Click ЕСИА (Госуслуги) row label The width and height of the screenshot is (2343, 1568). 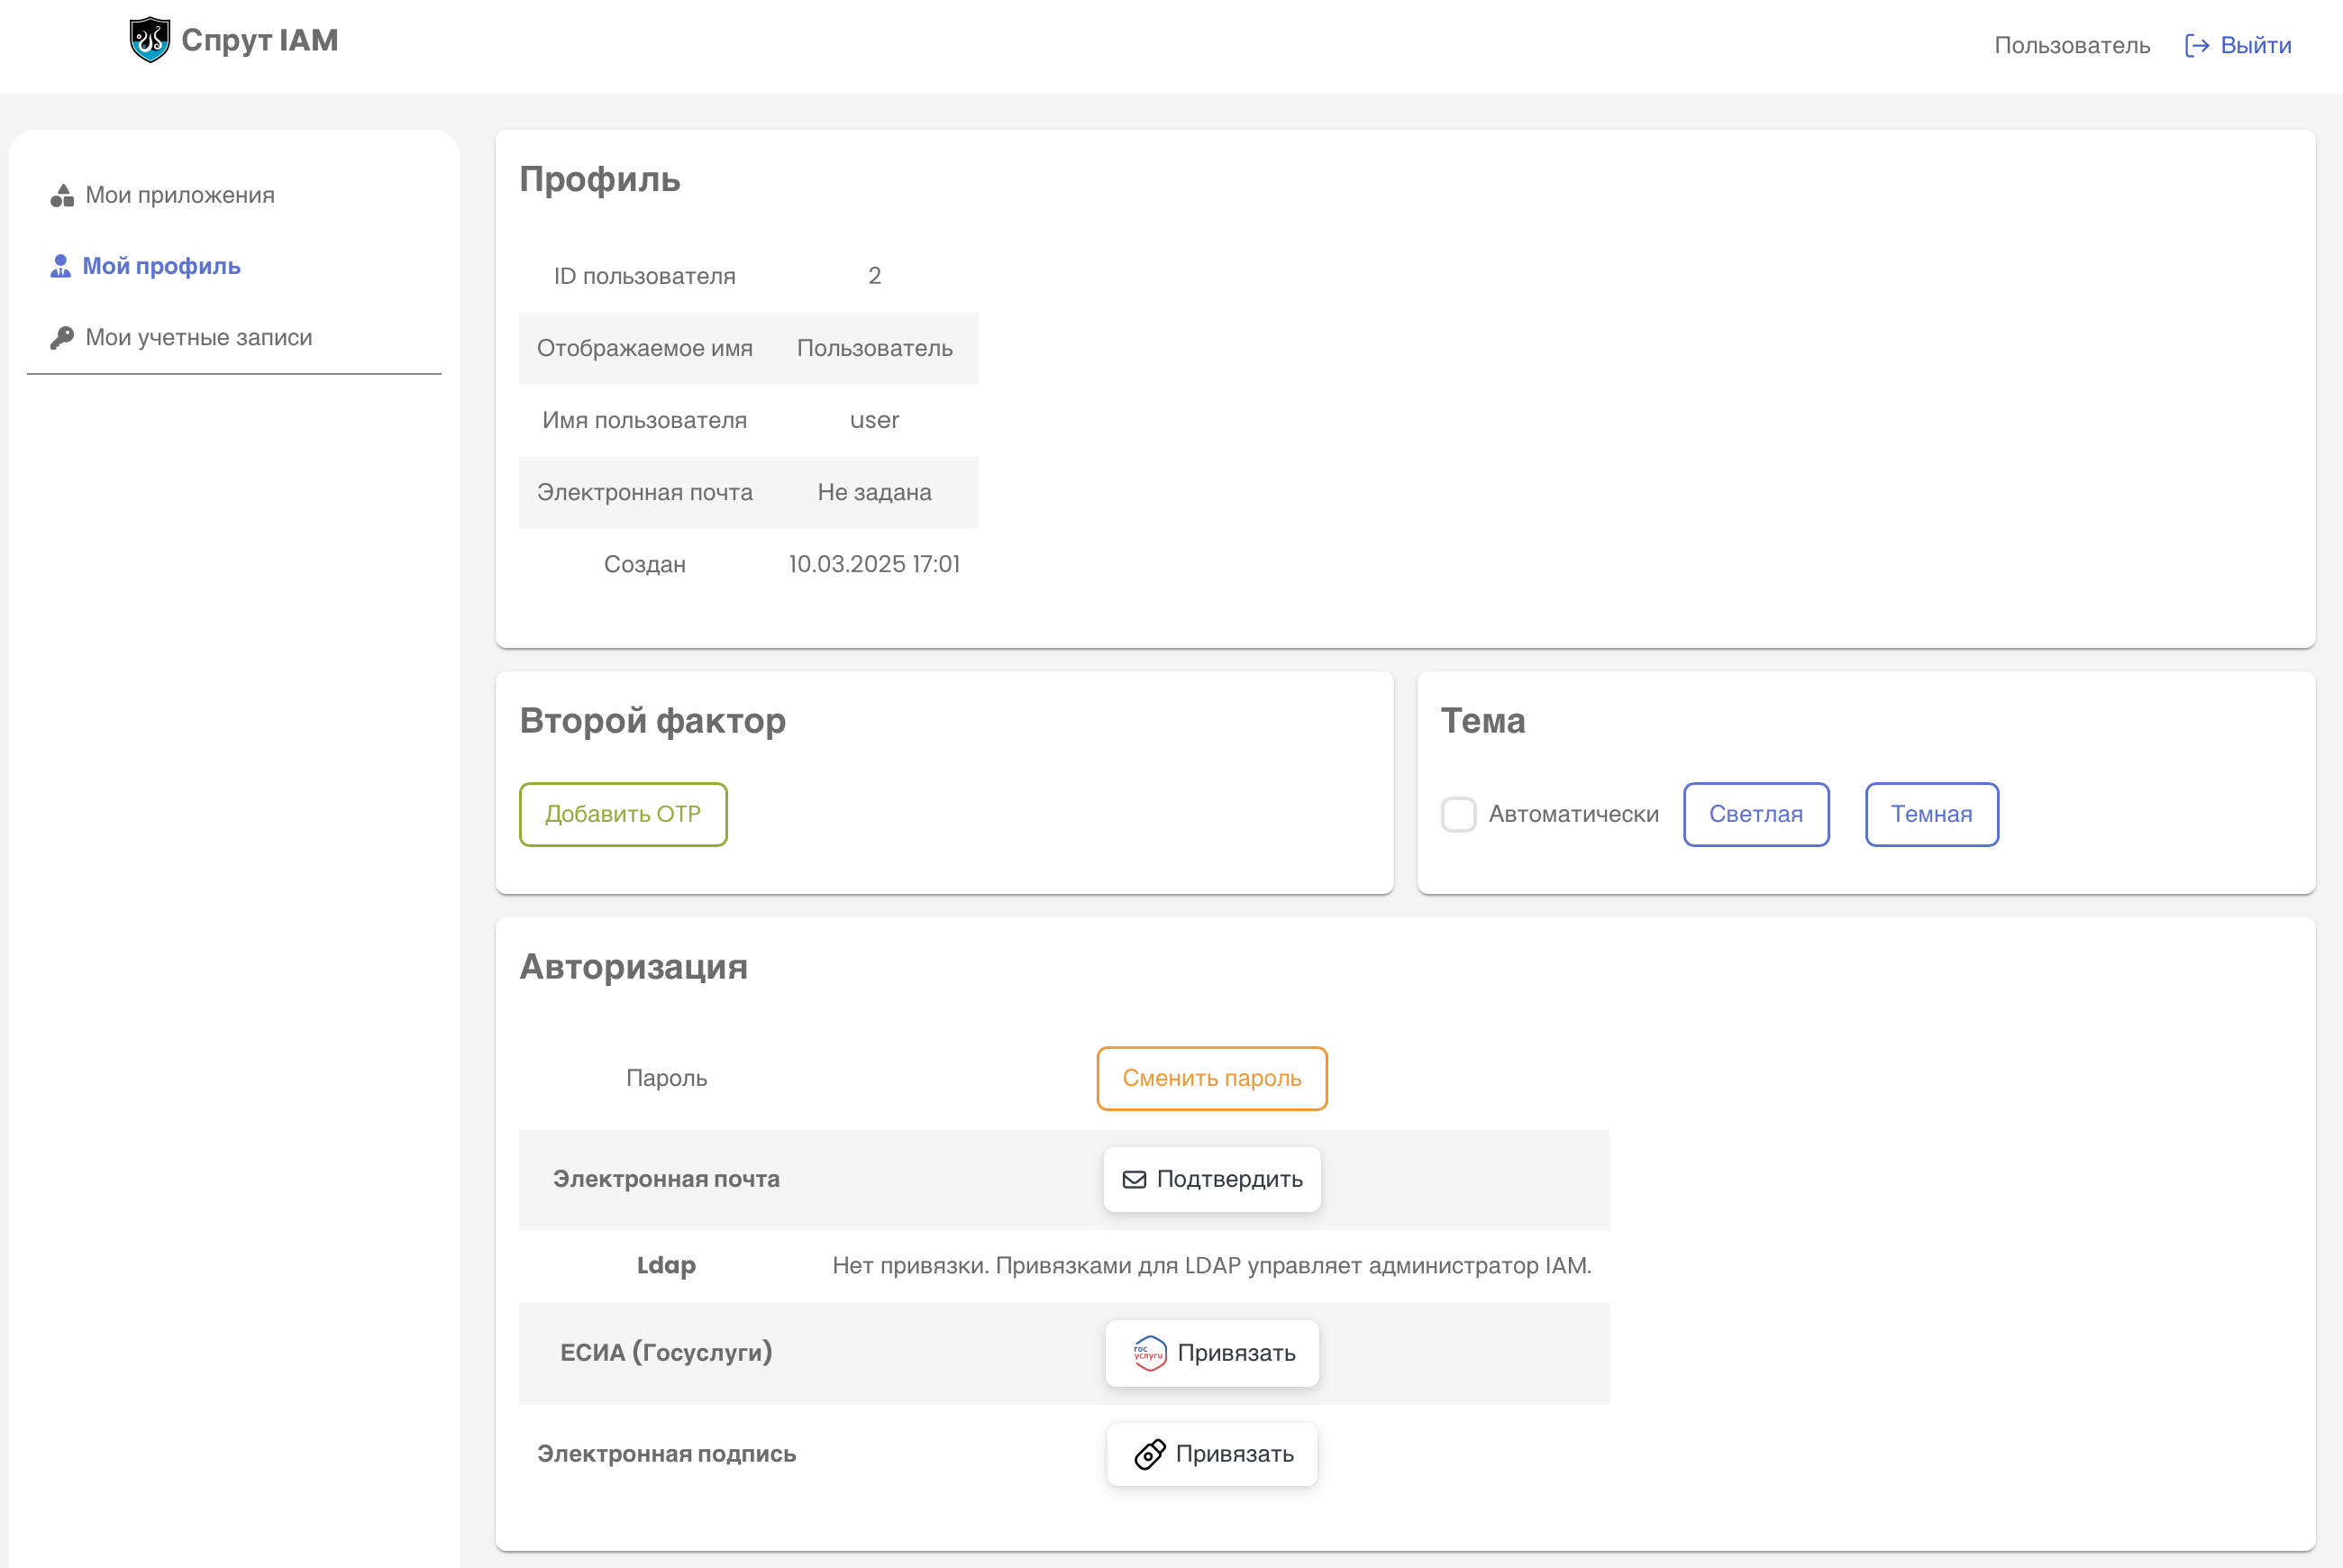667,1353
